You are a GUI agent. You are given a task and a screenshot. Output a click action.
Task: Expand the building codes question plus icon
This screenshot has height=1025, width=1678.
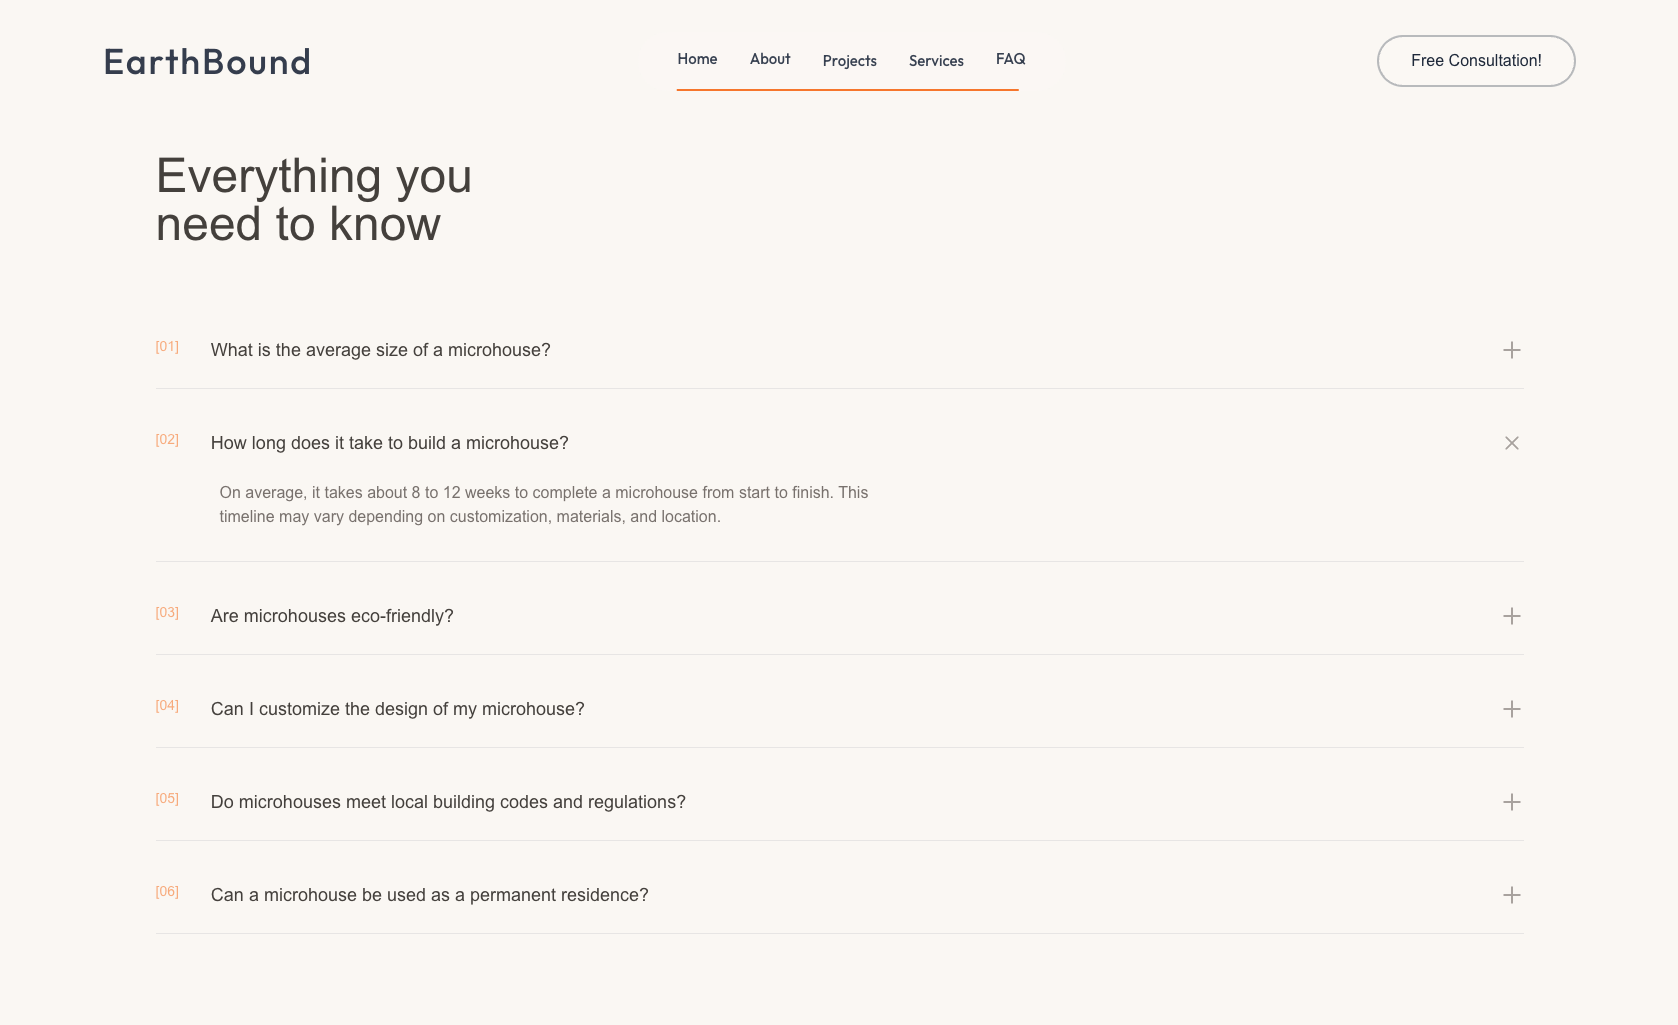tap(1512, 802)
